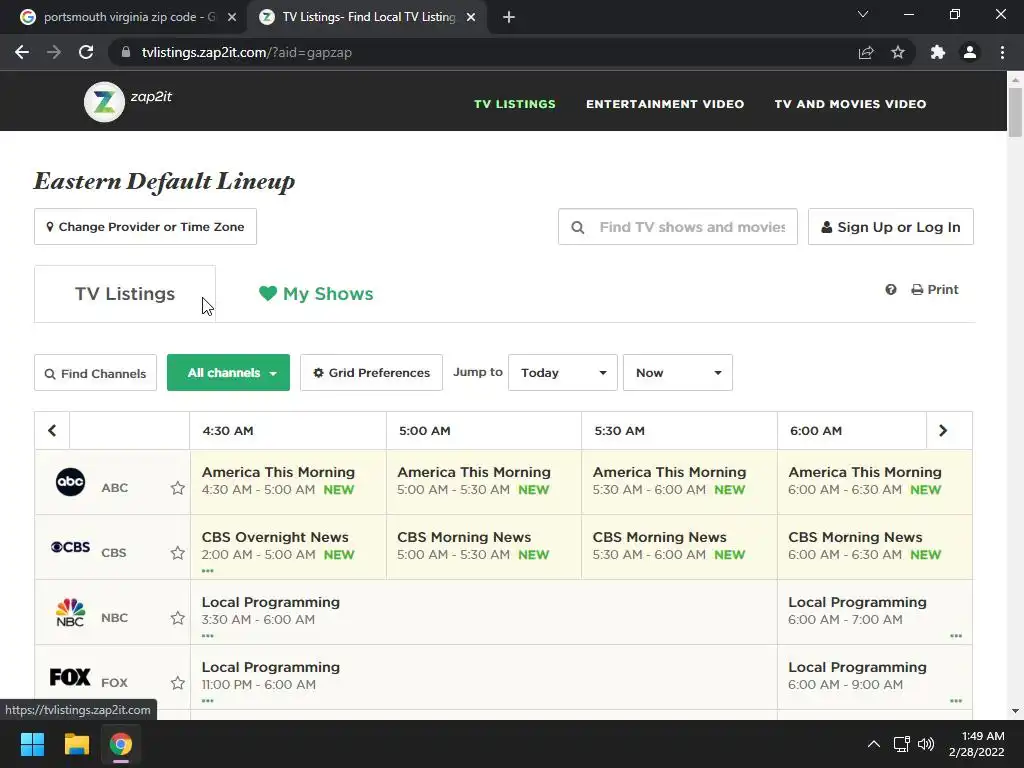The width and height of the screenshot is (1024, 768).
Task: Expand NBC 3:30 AM Local Programming dots
Action: tap(208, 636)
